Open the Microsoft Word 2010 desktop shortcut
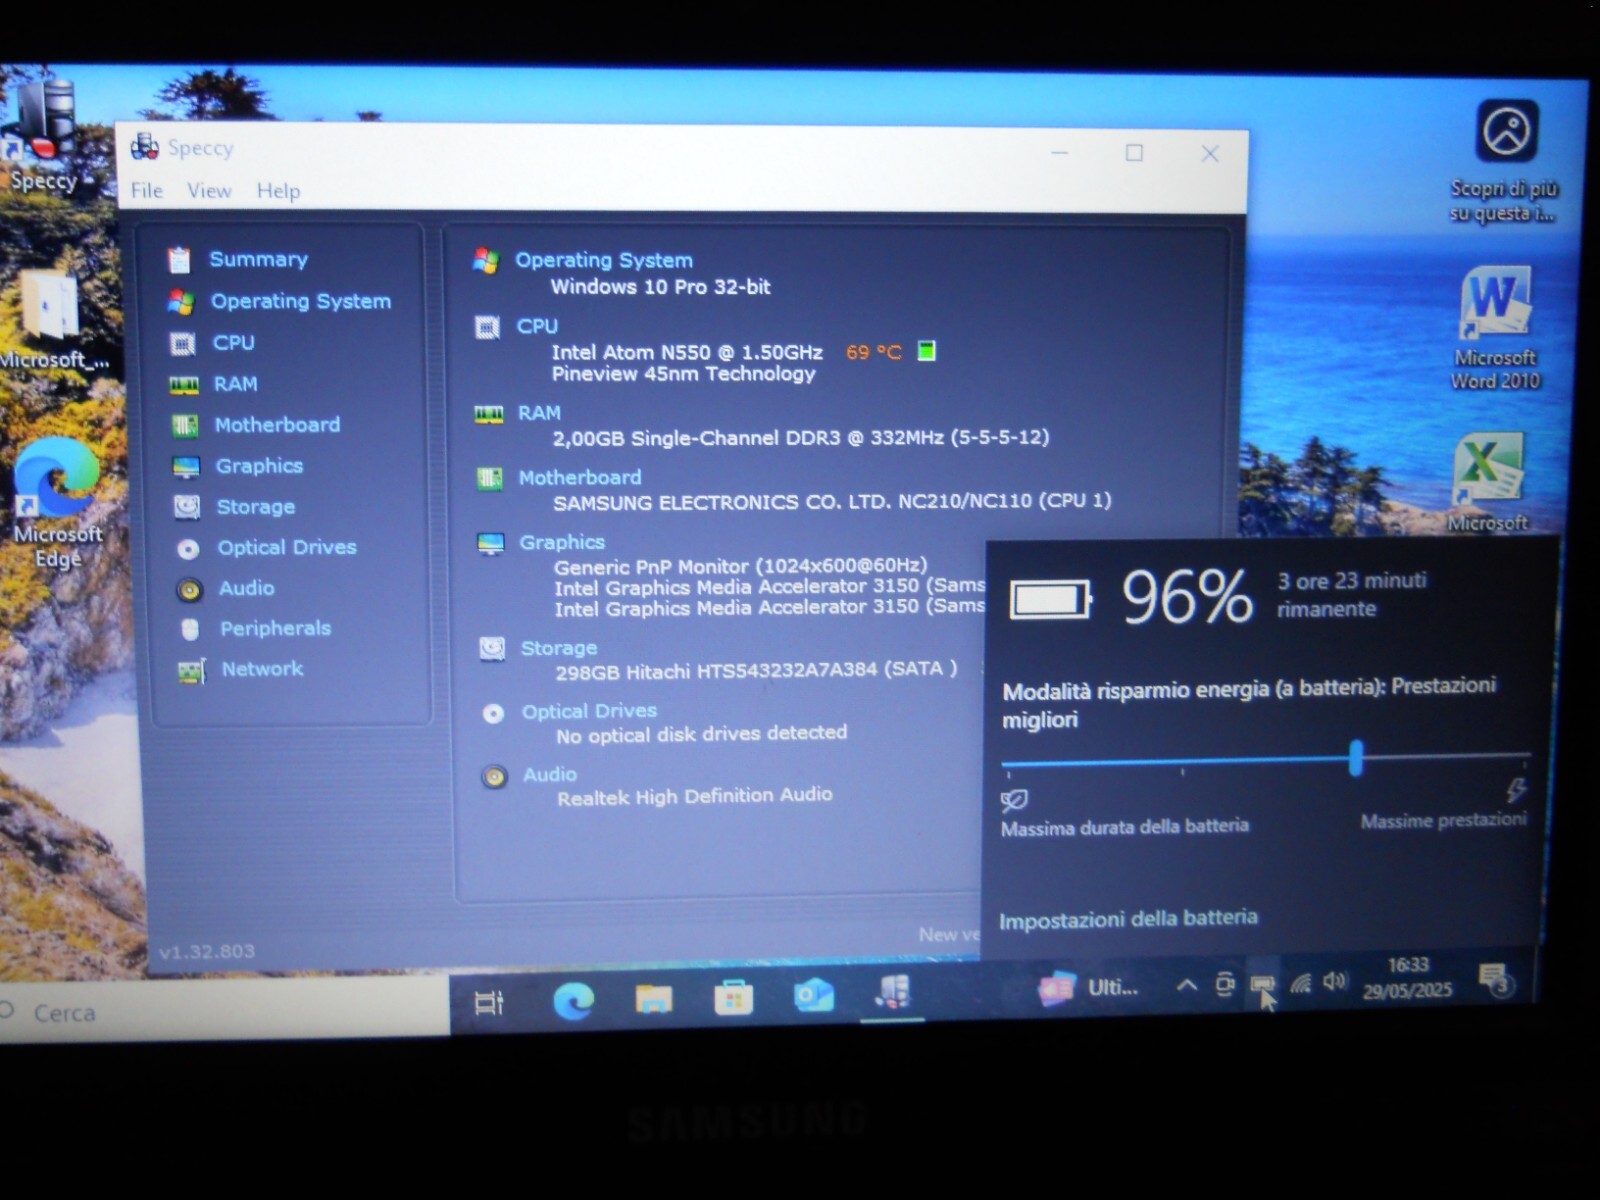 click(x=1495, y=328)
